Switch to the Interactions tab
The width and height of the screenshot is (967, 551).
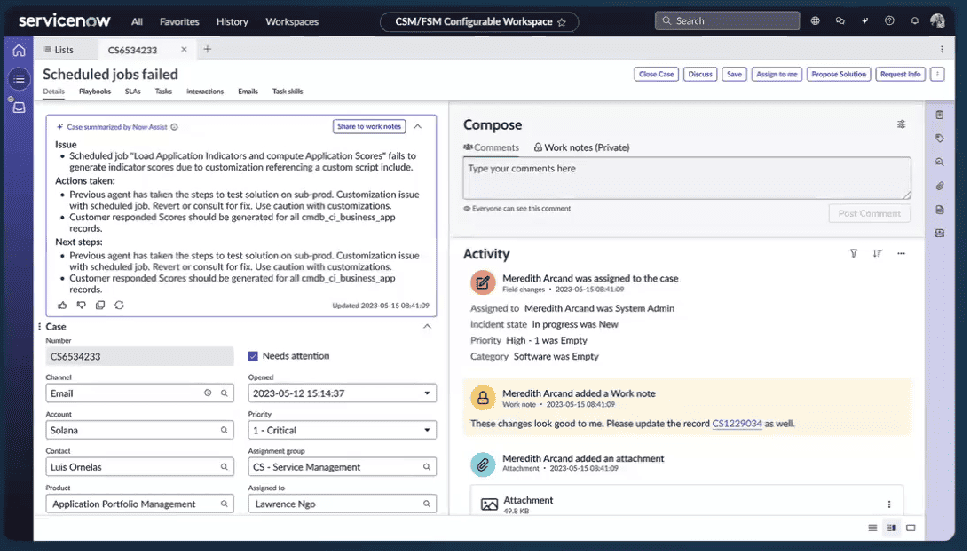pos(205,91)
